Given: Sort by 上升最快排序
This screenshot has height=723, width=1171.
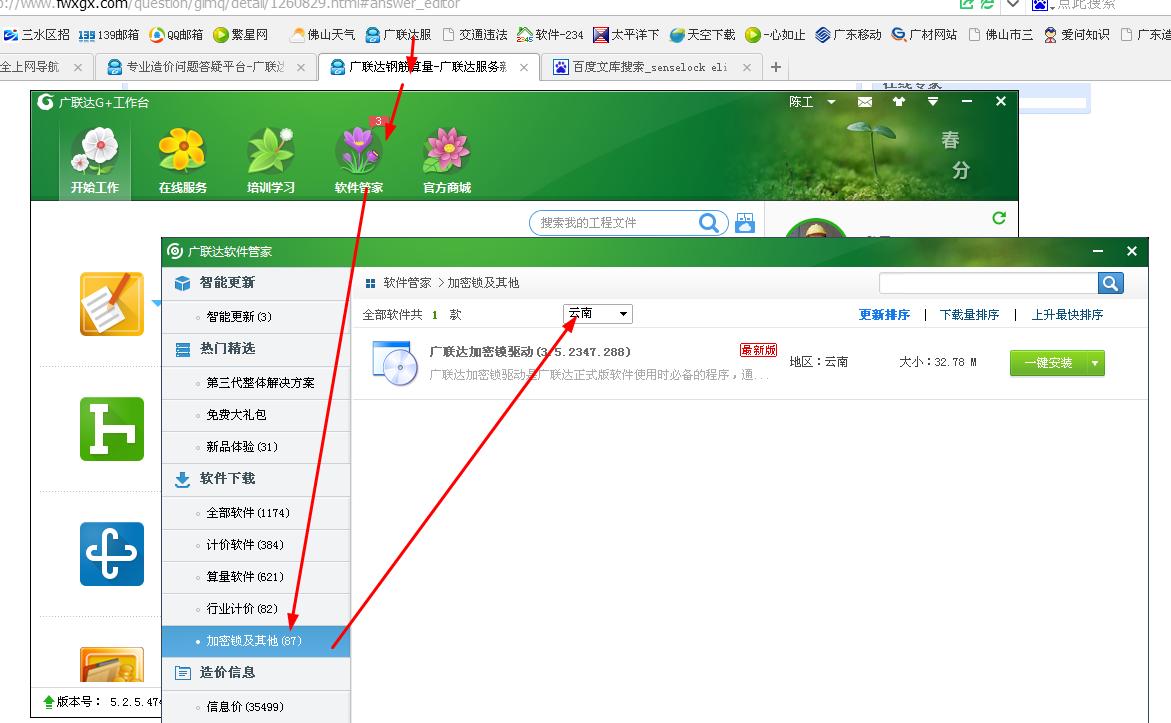Looking at the screenshot, I should pyautogui.click(x=1067, y=314).
